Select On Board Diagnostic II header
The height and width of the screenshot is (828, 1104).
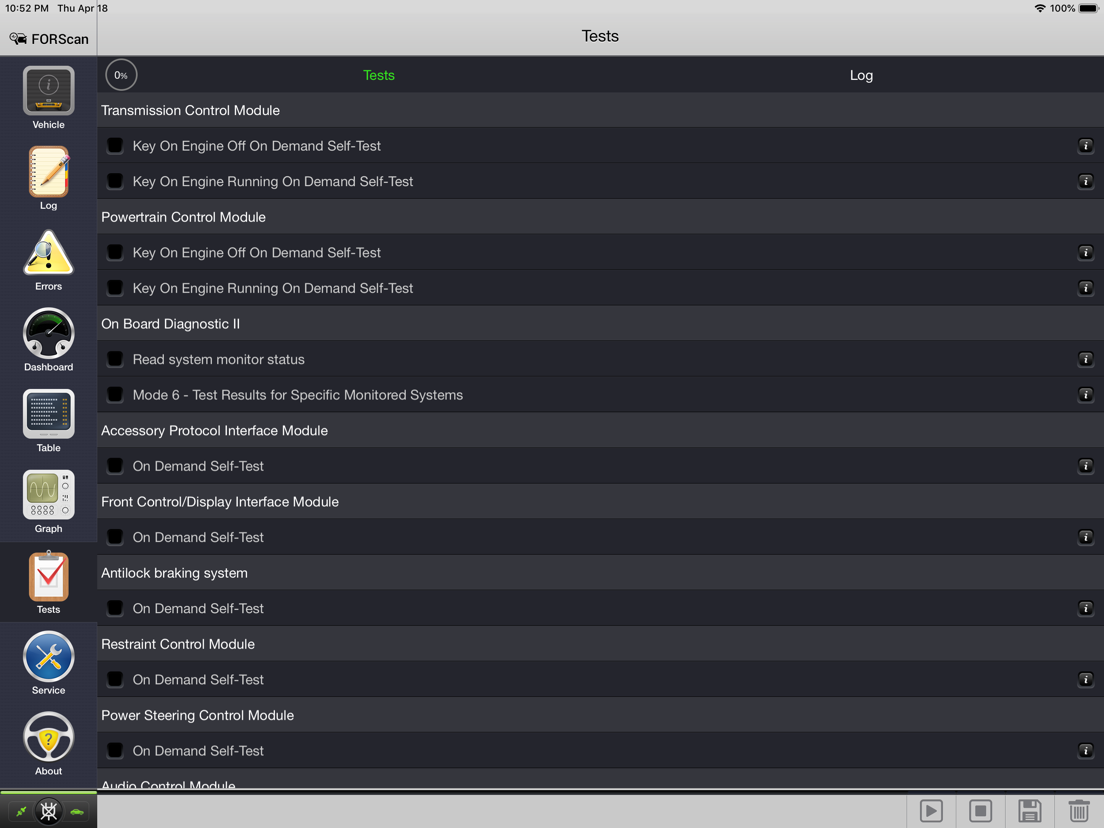click(601, 324)
